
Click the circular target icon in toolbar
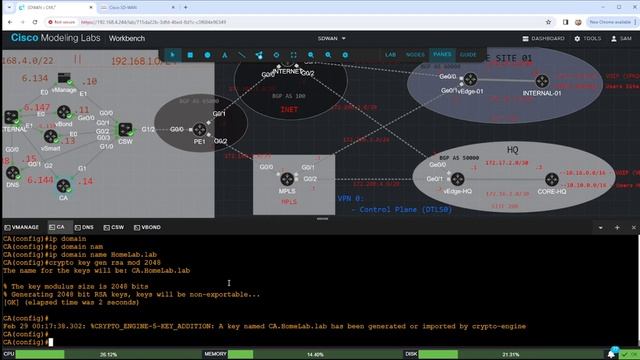click(276, 55)
